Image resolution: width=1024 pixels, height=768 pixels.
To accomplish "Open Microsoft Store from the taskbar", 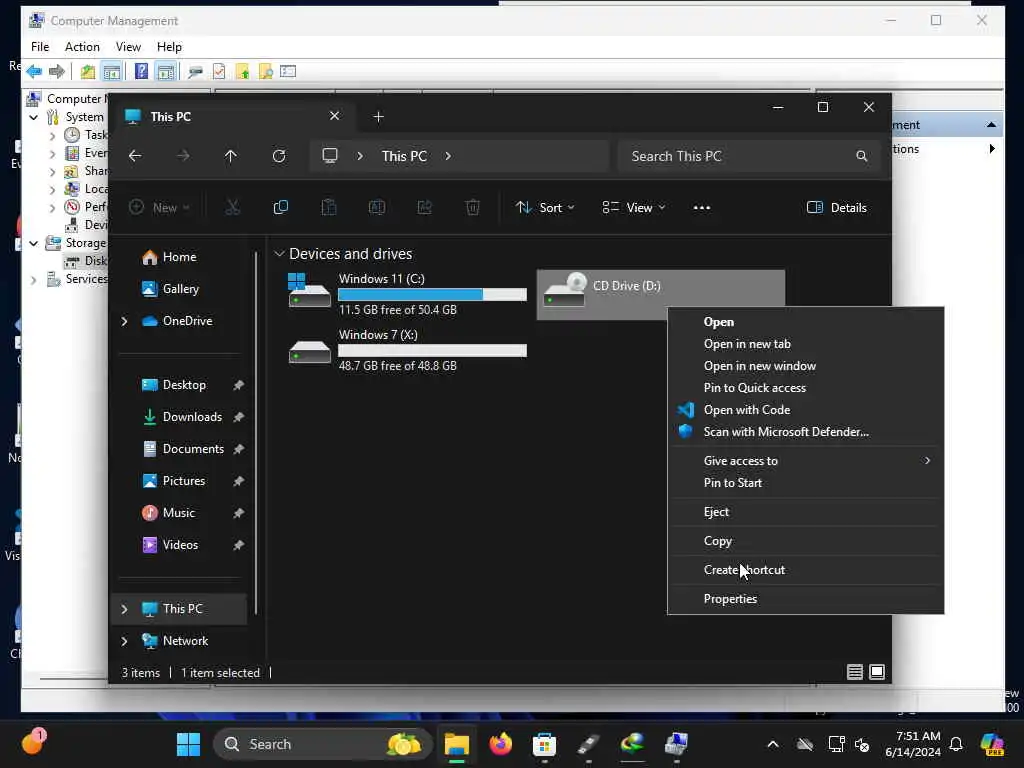I will (544, 744).
